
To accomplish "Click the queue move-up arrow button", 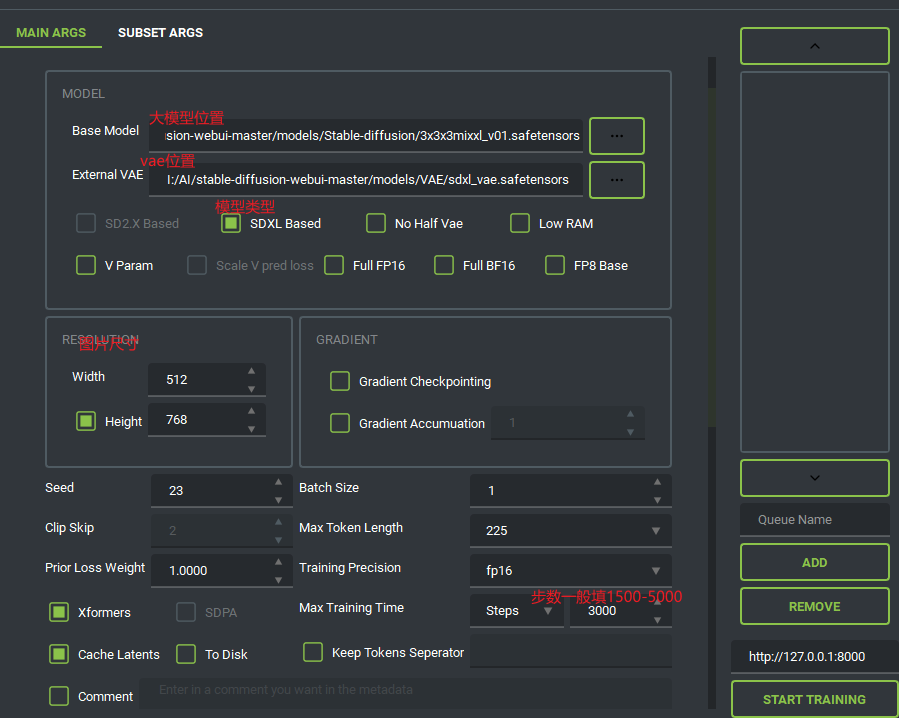I will click(x=814, y=46).
